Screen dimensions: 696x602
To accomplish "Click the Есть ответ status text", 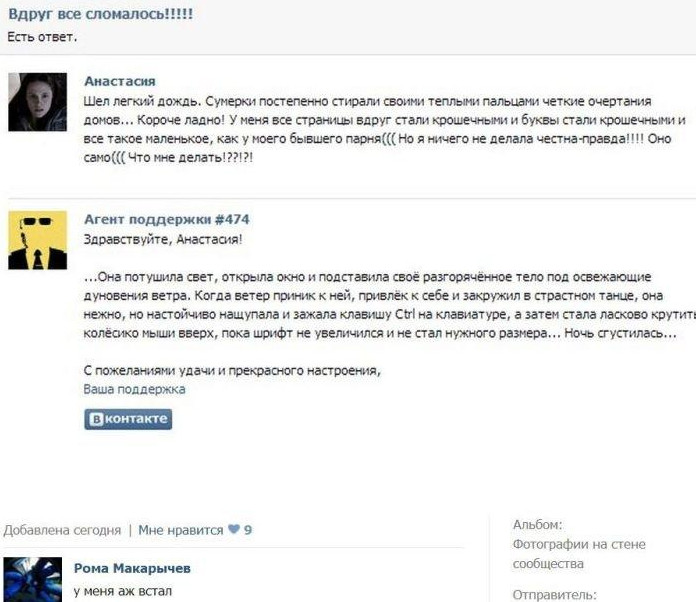I will point(42,37).
